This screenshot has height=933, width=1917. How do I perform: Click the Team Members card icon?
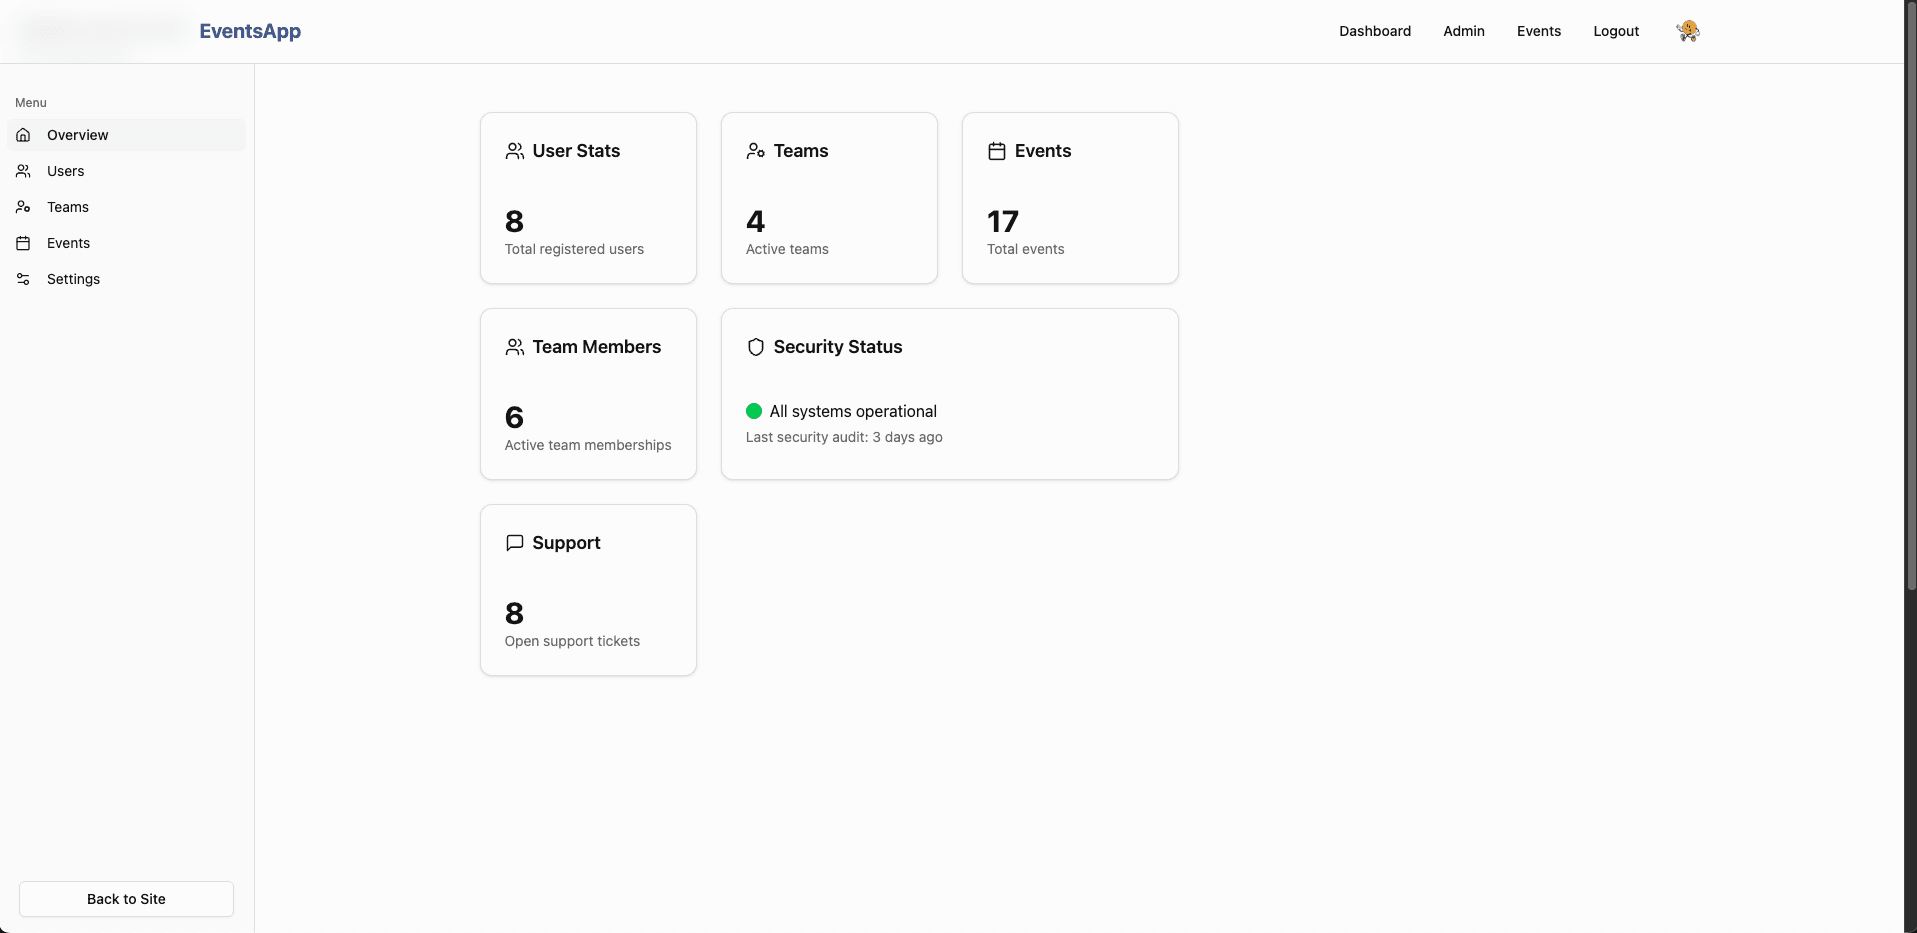[x=515, y=347]
